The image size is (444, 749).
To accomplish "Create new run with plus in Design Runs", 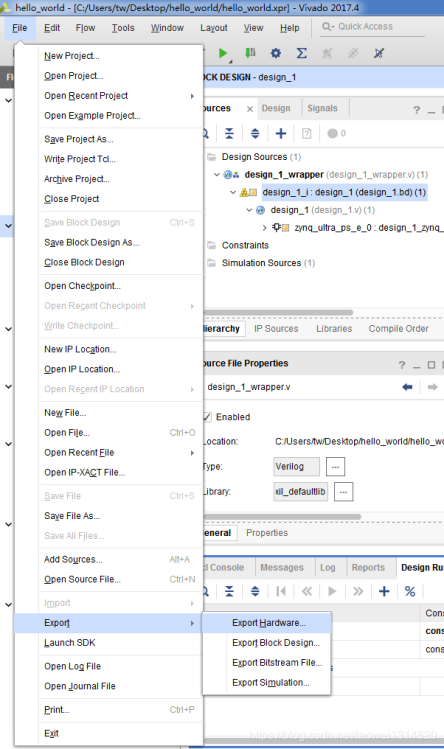I will coord(384,591).
